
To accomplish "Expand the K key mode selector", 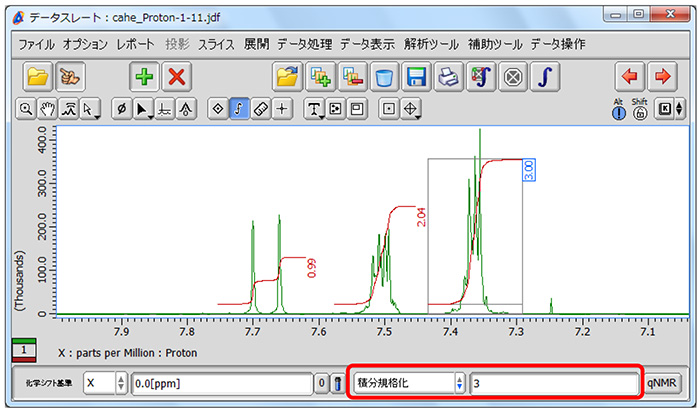I will point(680,109).
